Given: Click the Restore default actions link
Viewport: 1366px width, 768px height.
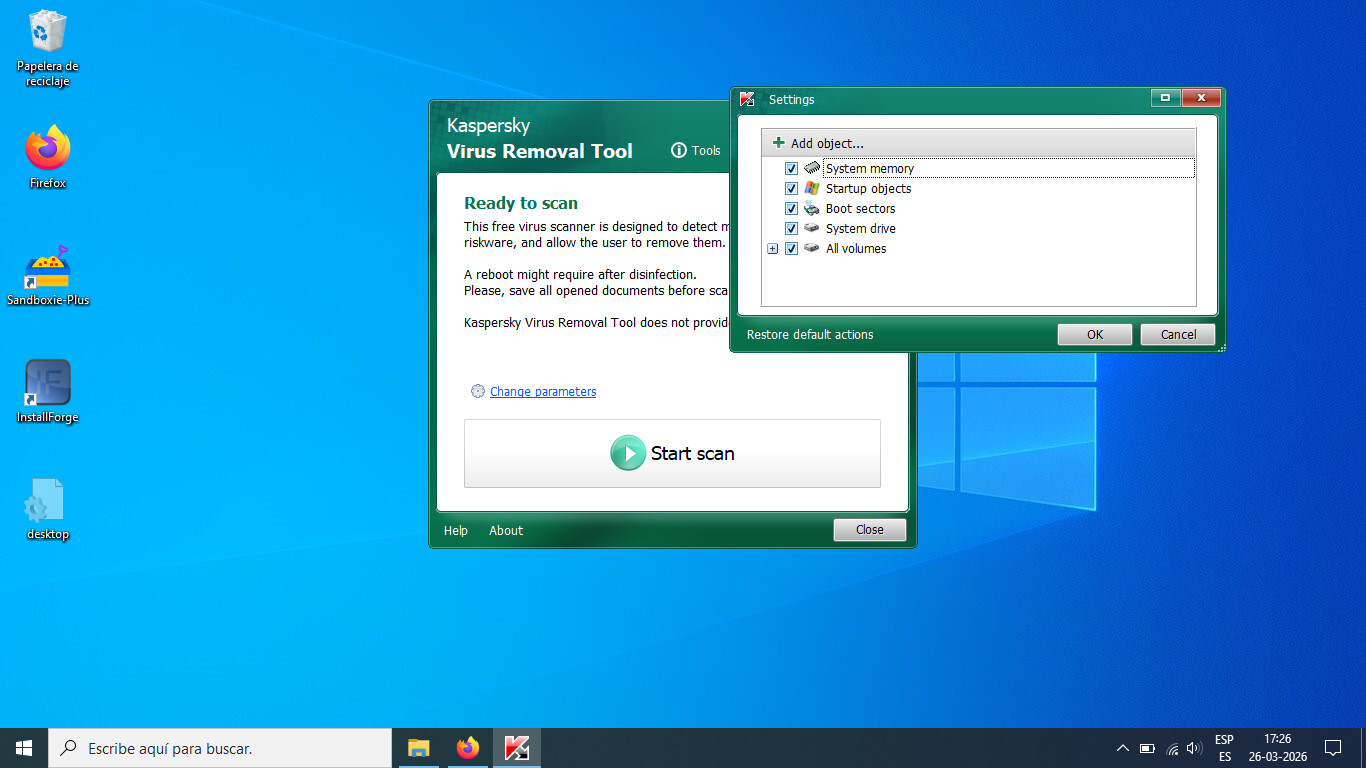Looking at the screenshot, I should coord(810,335).
